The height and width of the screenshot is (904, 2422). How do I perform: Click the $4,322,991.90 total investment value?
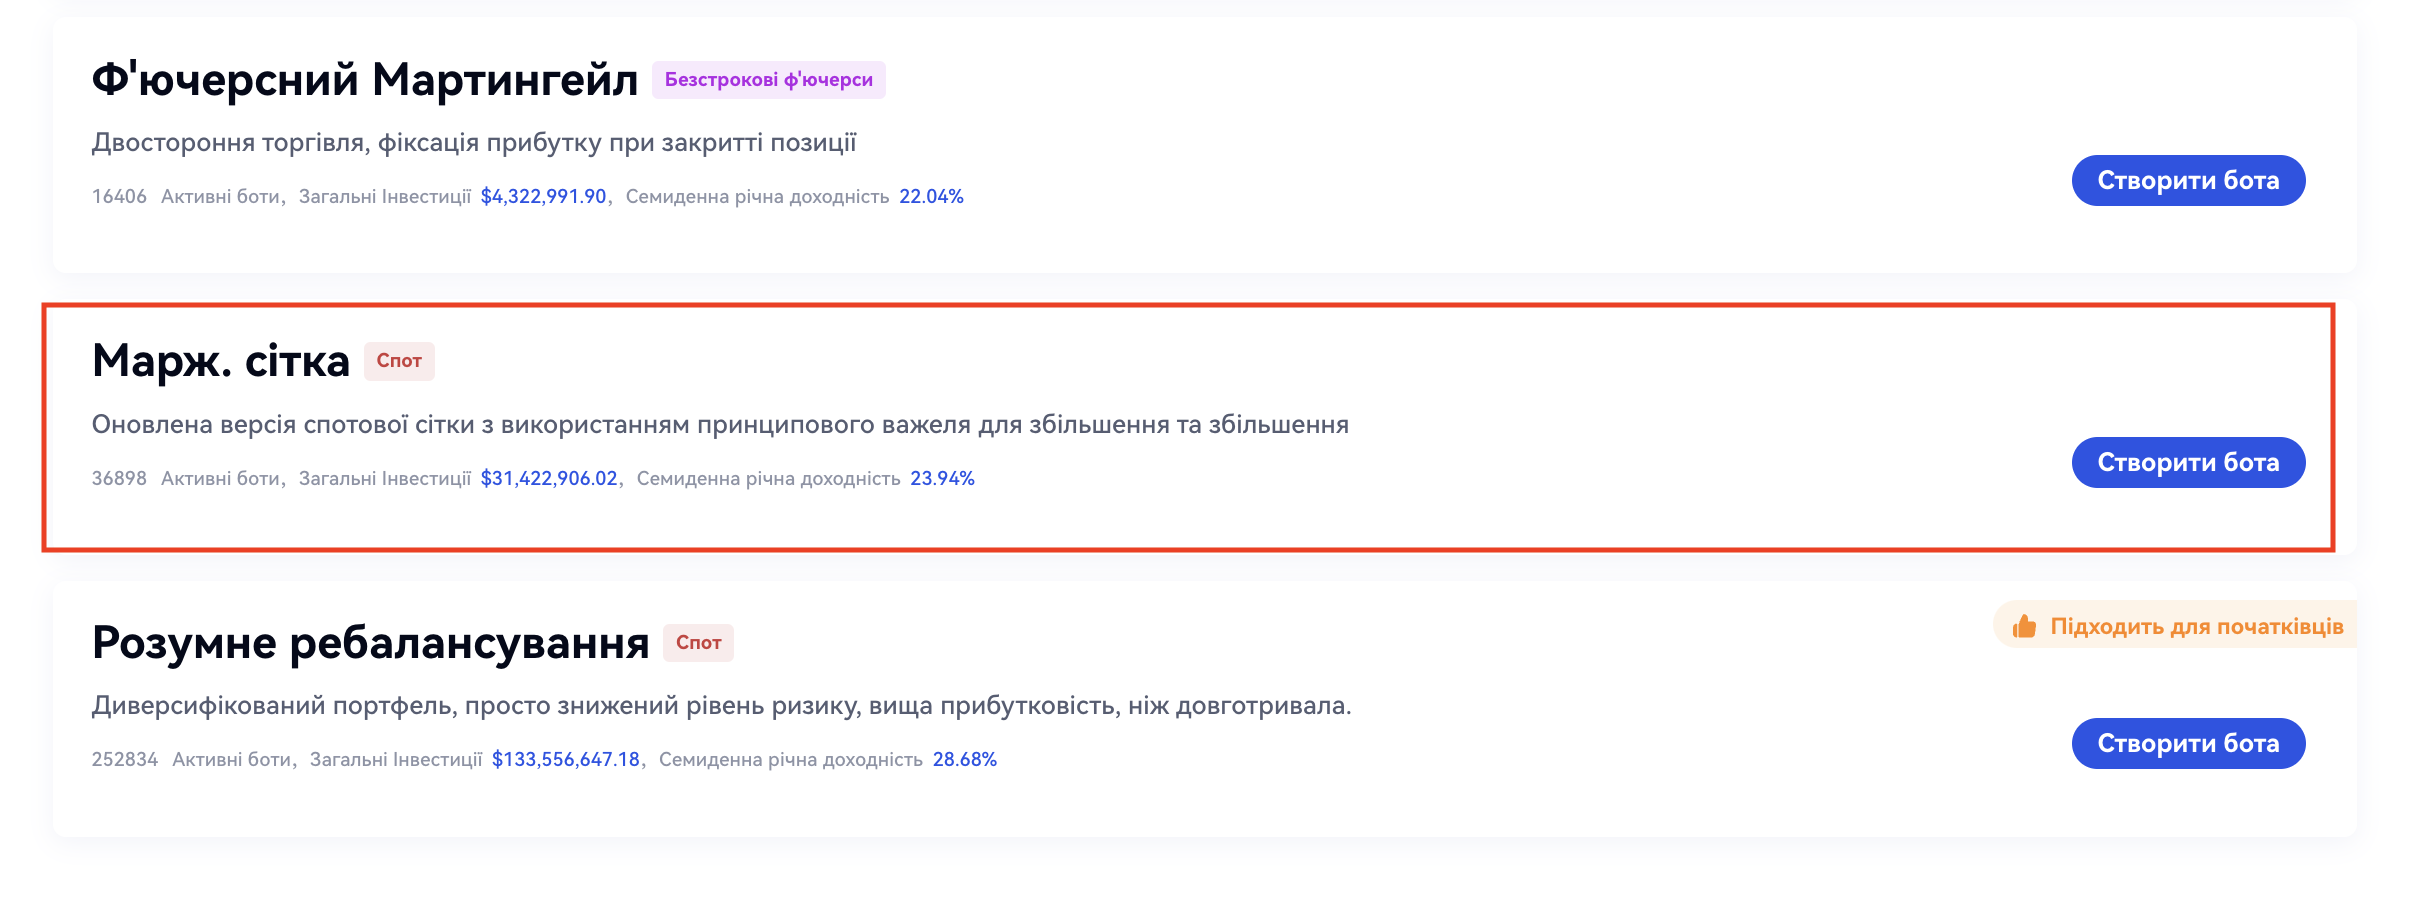(x=543, y=197)
